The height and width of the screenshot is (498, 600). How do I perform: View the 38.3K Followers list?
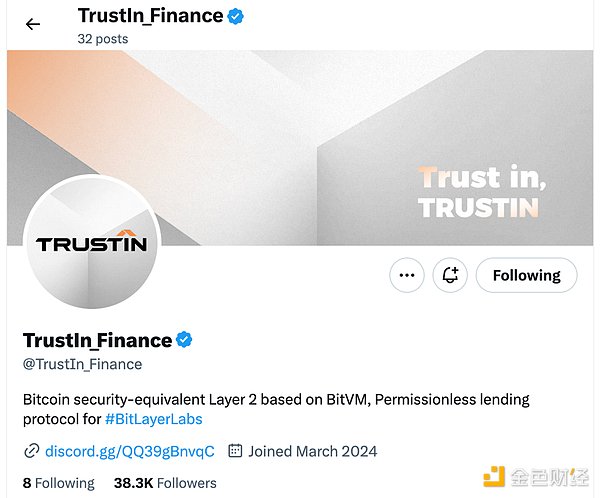pyautogui.click(x=165, y=483)
